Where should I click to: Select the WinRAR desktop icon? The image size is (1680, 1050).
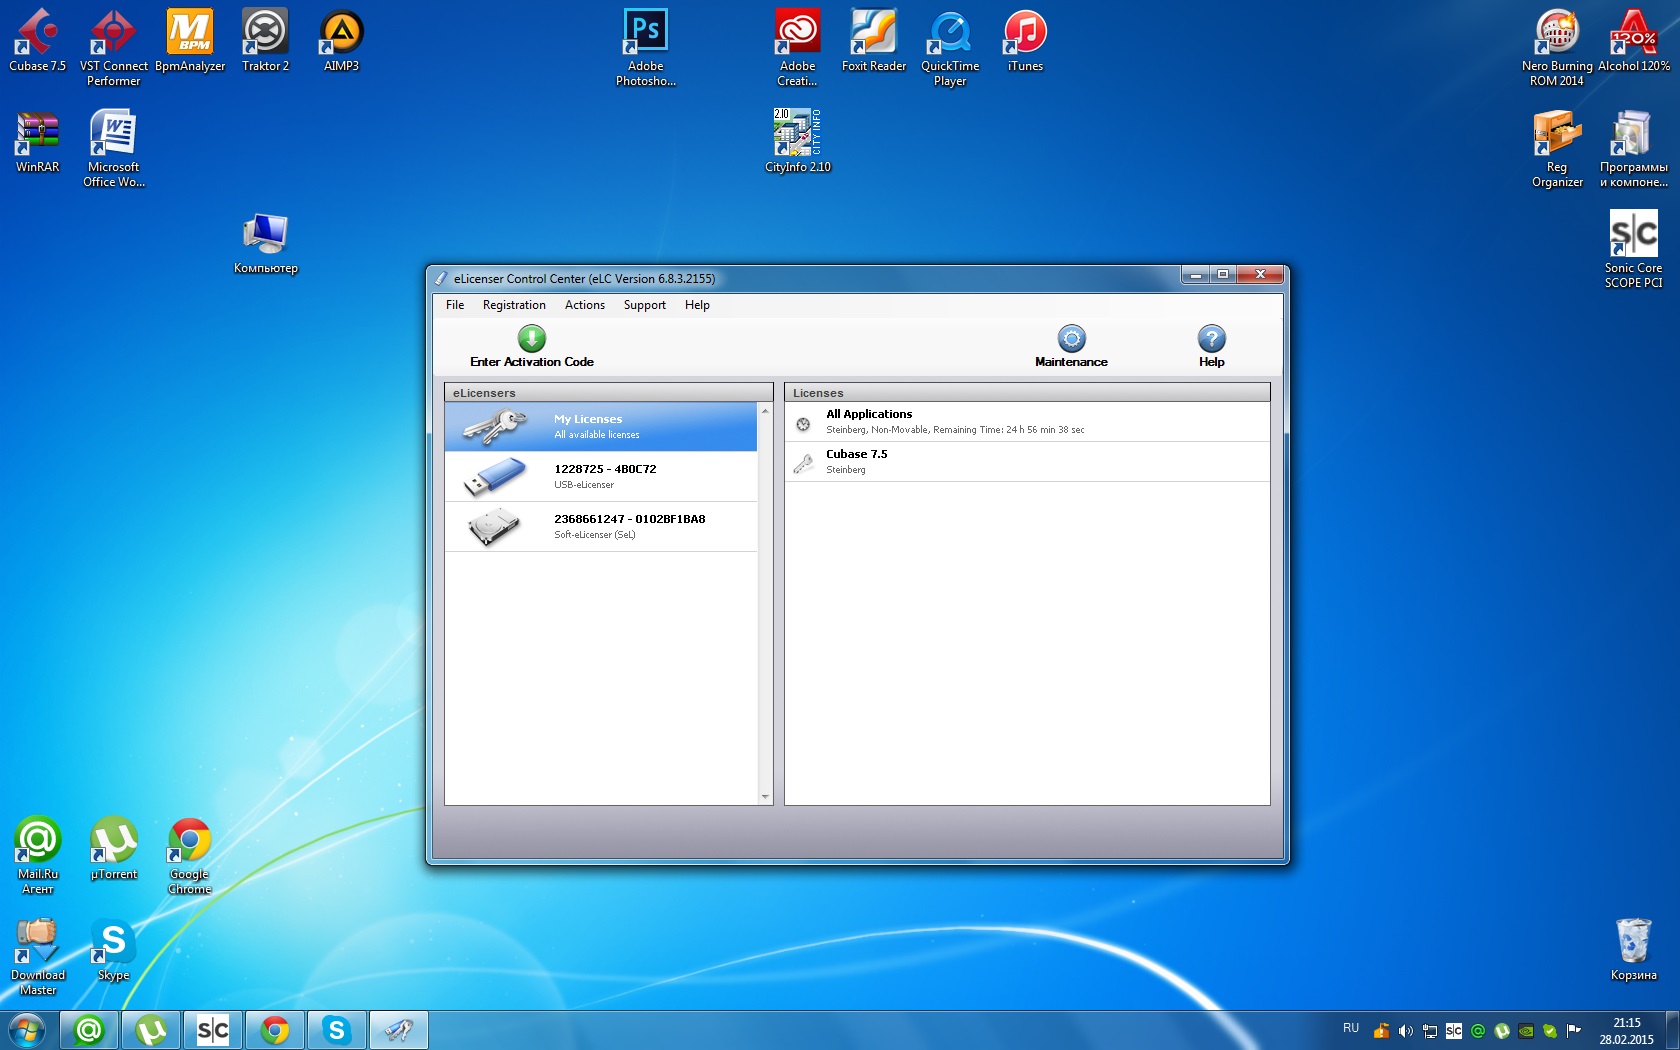pos(38,142)
